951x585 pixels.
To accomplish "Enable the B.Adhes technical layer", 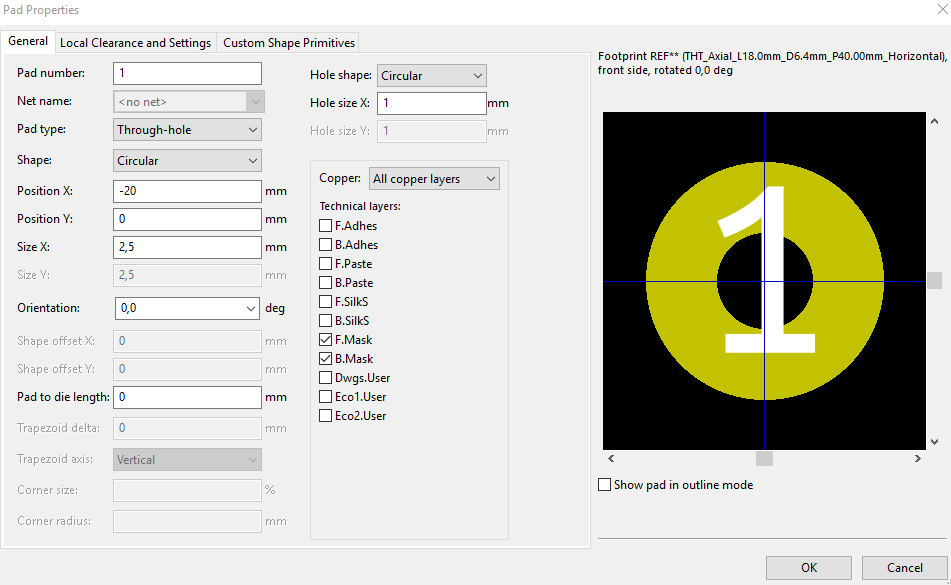I will 325,244.
